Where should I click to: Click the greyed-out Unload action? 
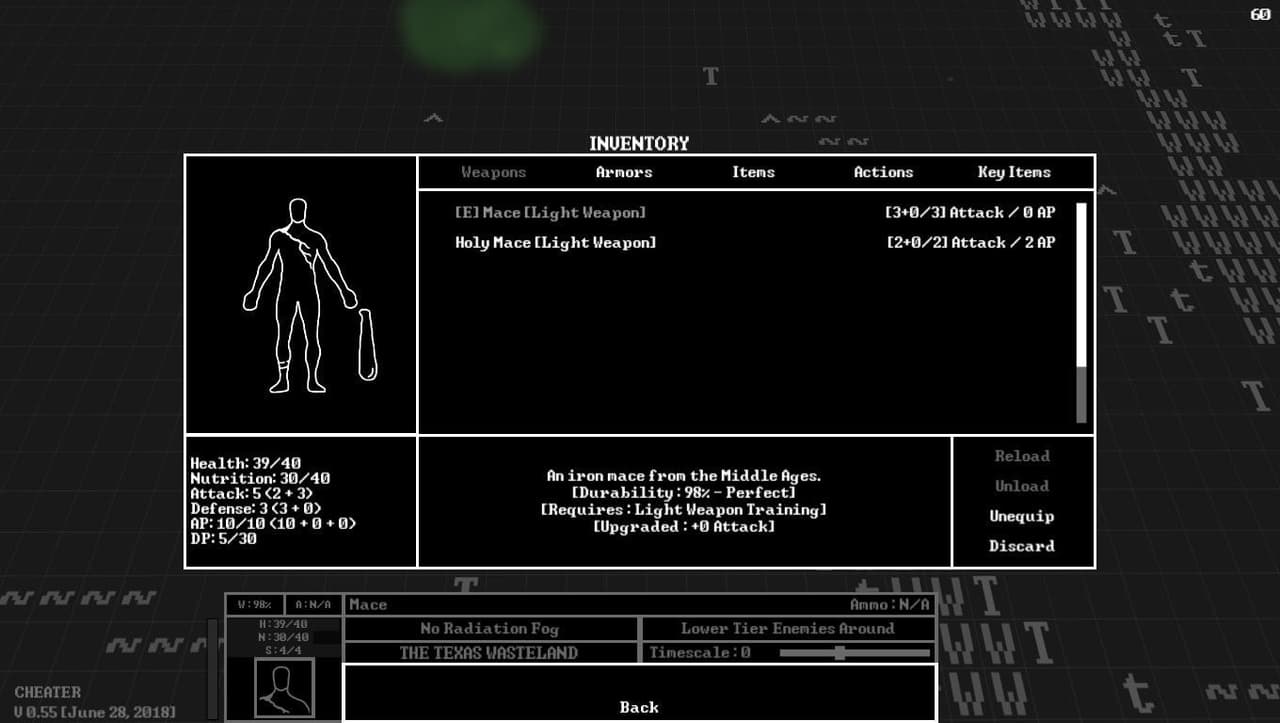pyautogui.click(x=1021, y=486)
